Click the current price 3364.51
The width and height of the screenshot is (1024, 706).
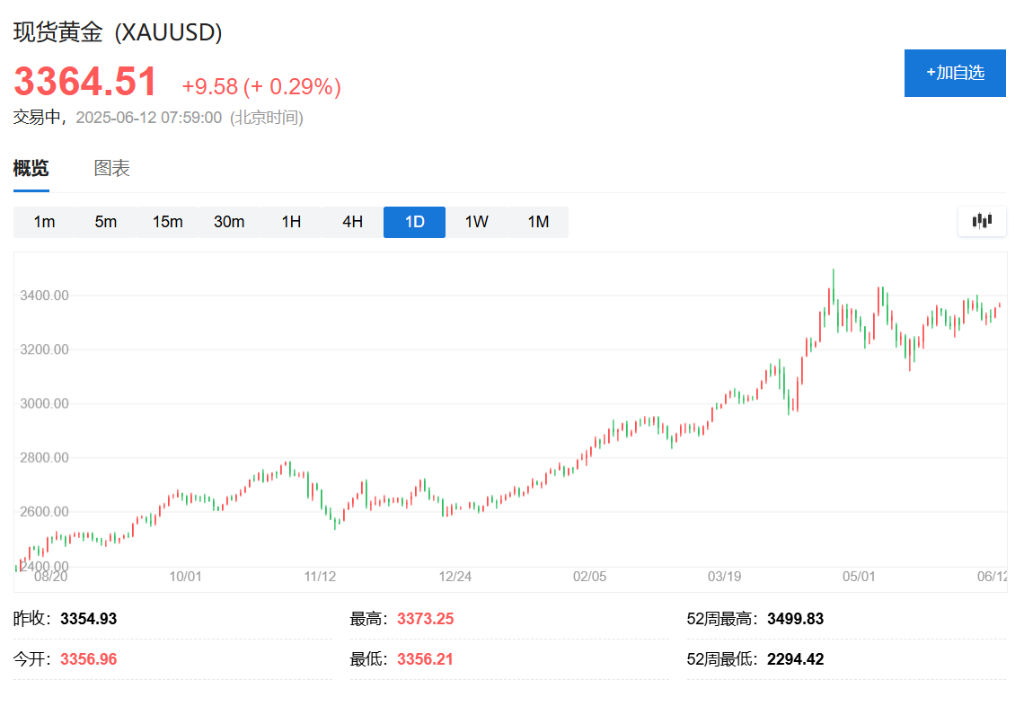click(85, 81)
